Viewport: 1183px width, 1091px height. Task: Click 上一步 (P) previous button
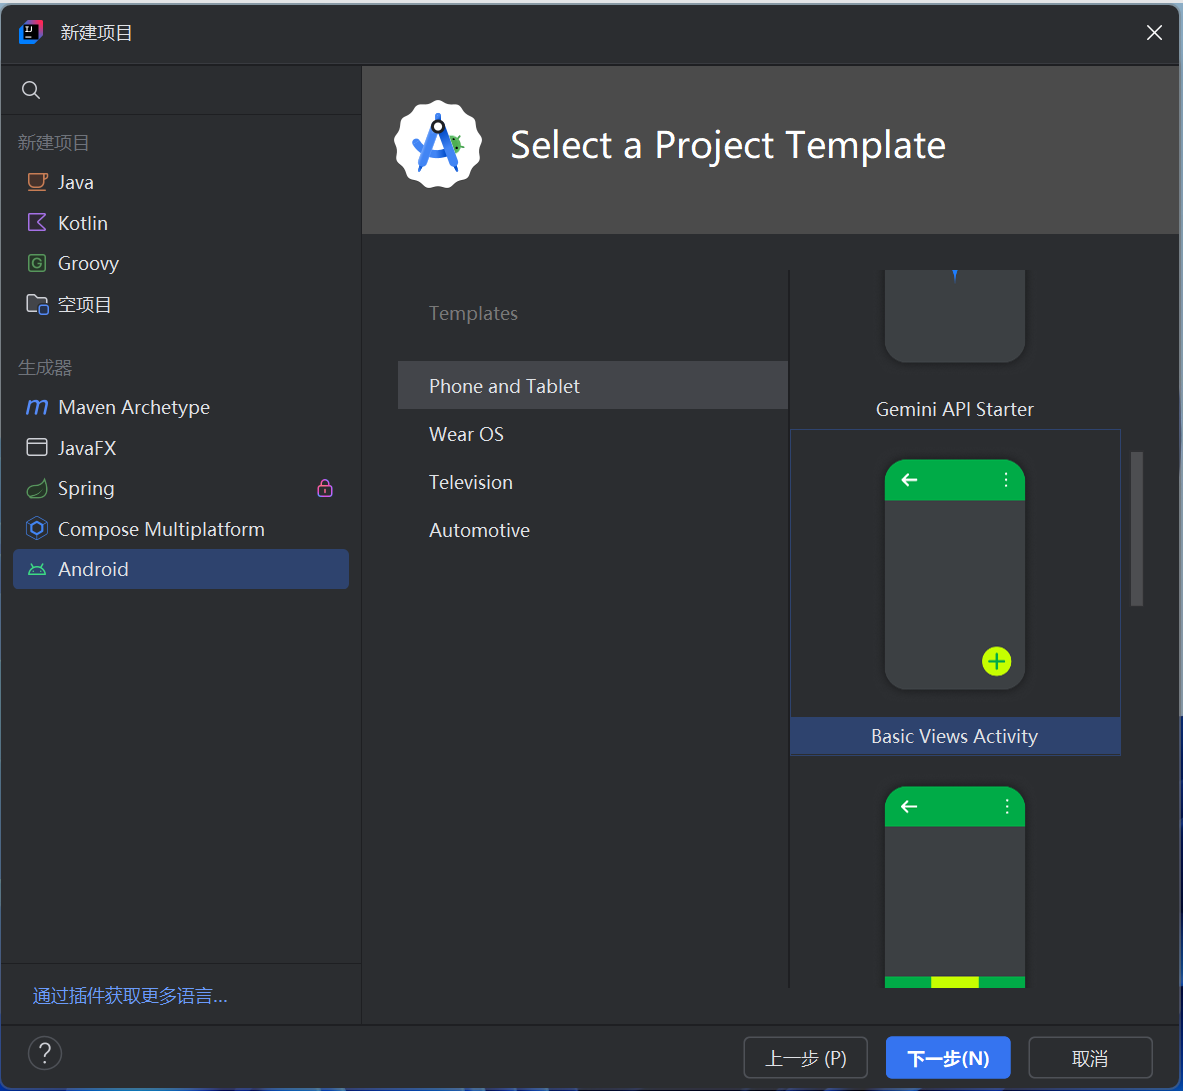pos(806,1058)
